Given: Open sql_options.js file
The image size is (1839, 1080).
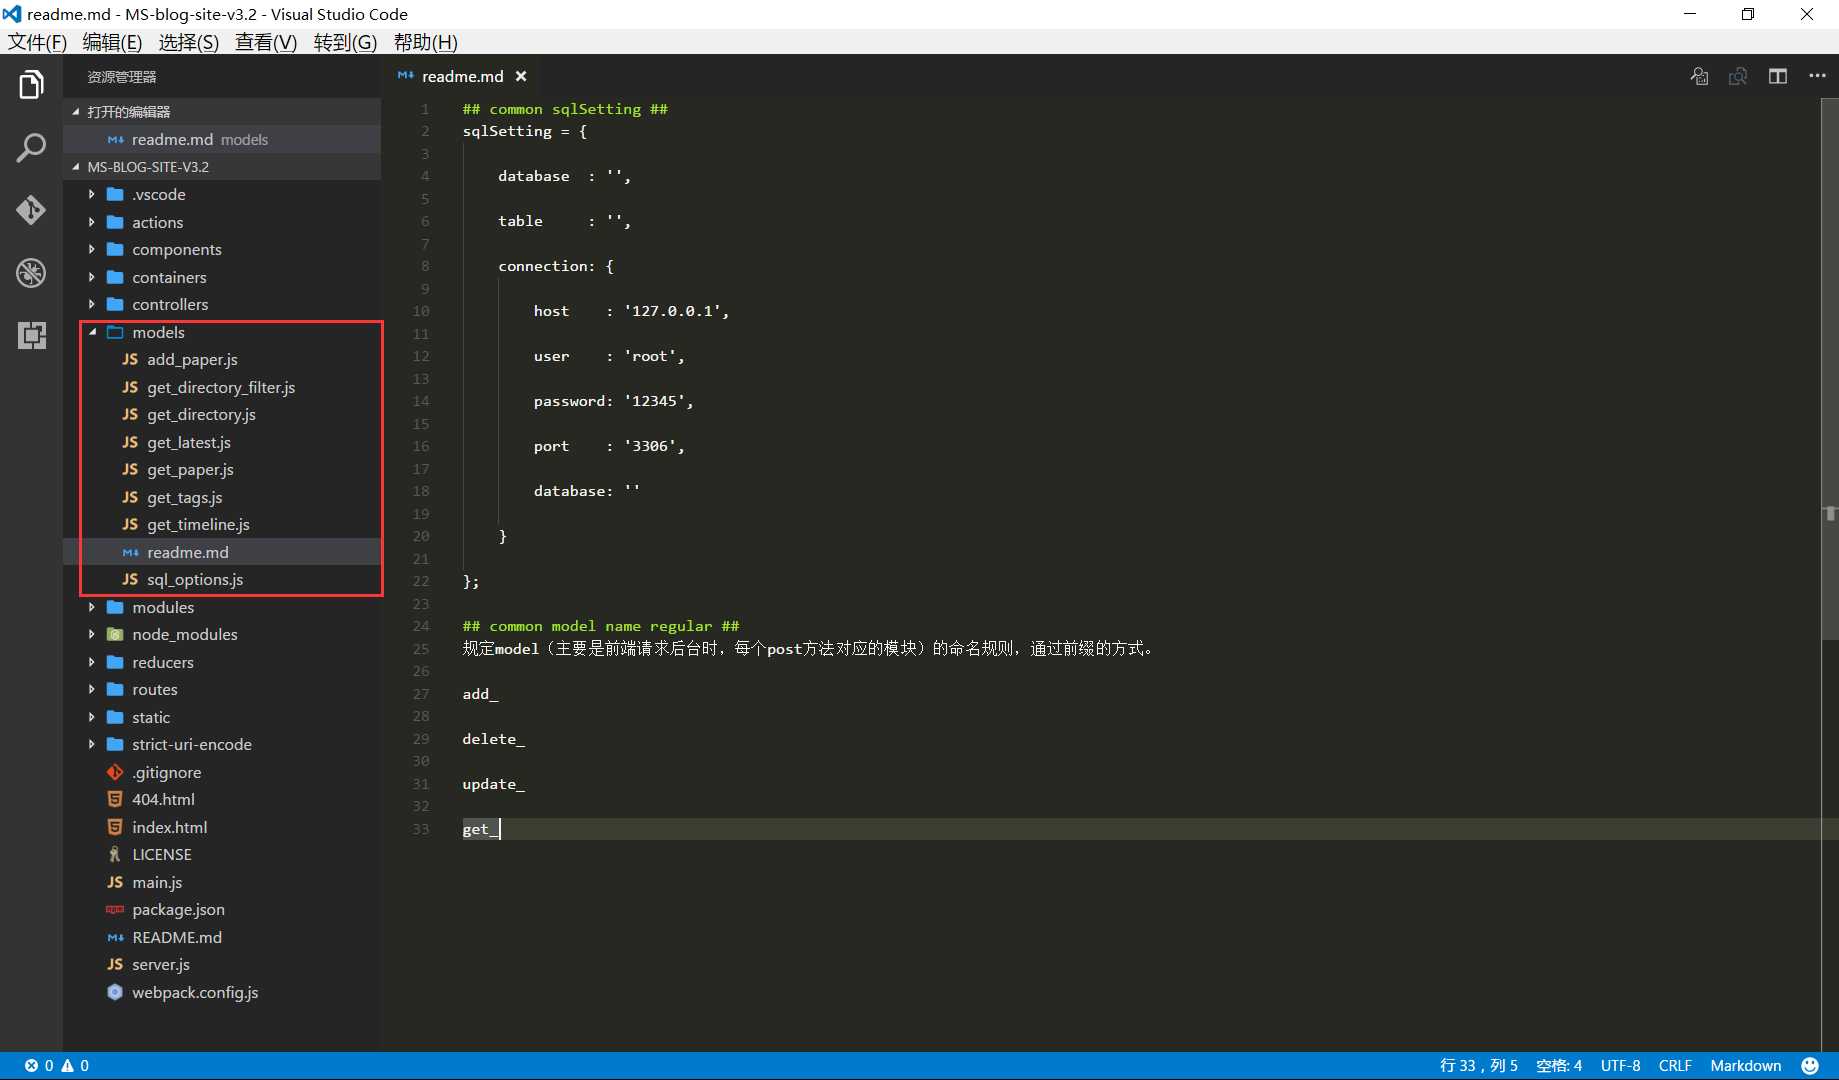Looking at the screenshot, I should pos(195,579).
